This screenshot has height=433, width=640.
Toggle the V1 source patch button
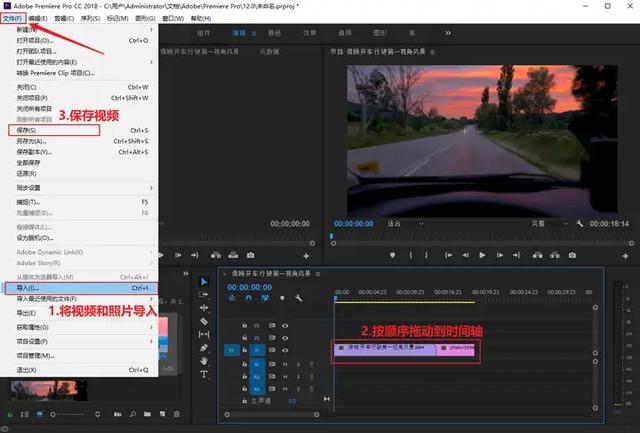click(231, 350)
